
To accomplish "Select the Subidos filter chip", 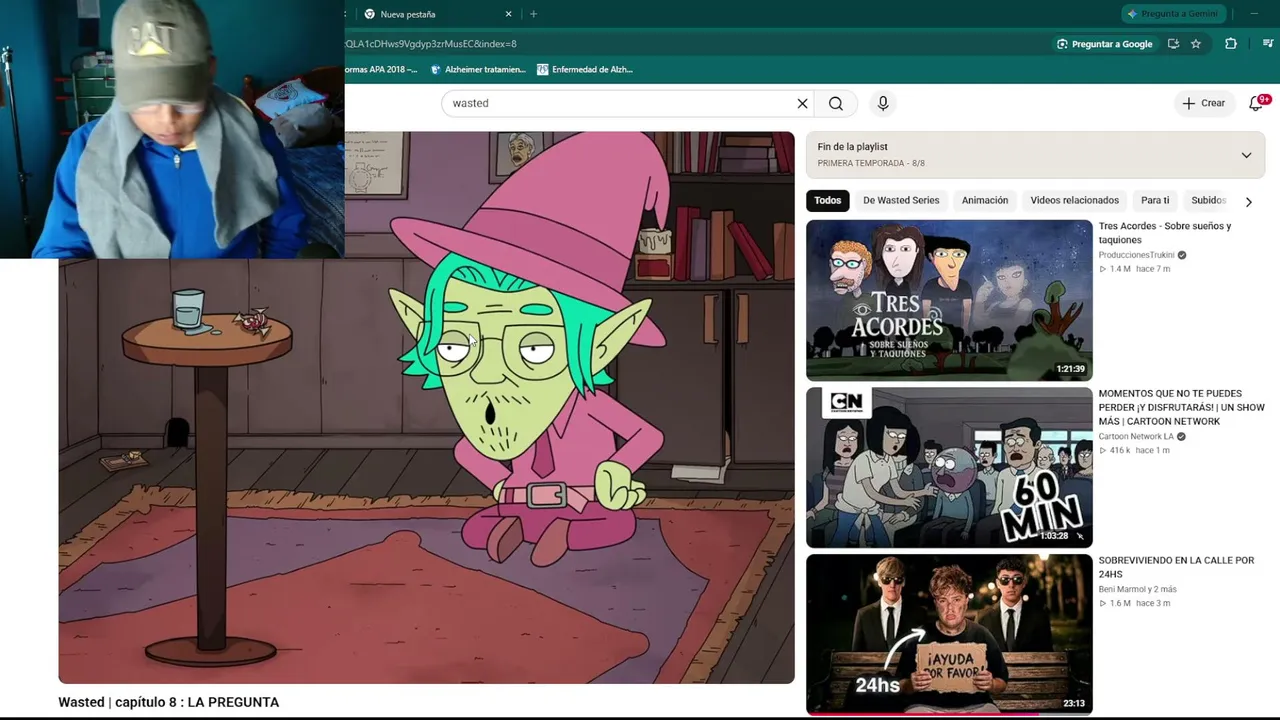I will click(1209, 200).
